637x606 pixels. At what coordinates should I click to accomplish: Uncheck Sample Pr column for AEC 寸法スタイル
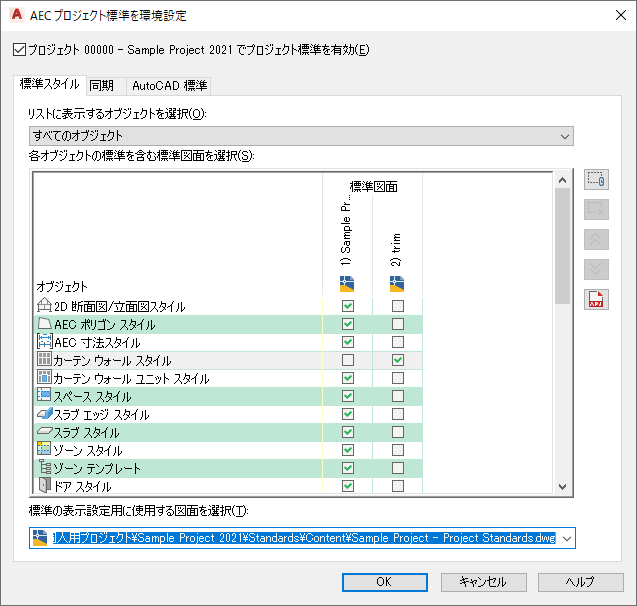click(x=348, y=342)
